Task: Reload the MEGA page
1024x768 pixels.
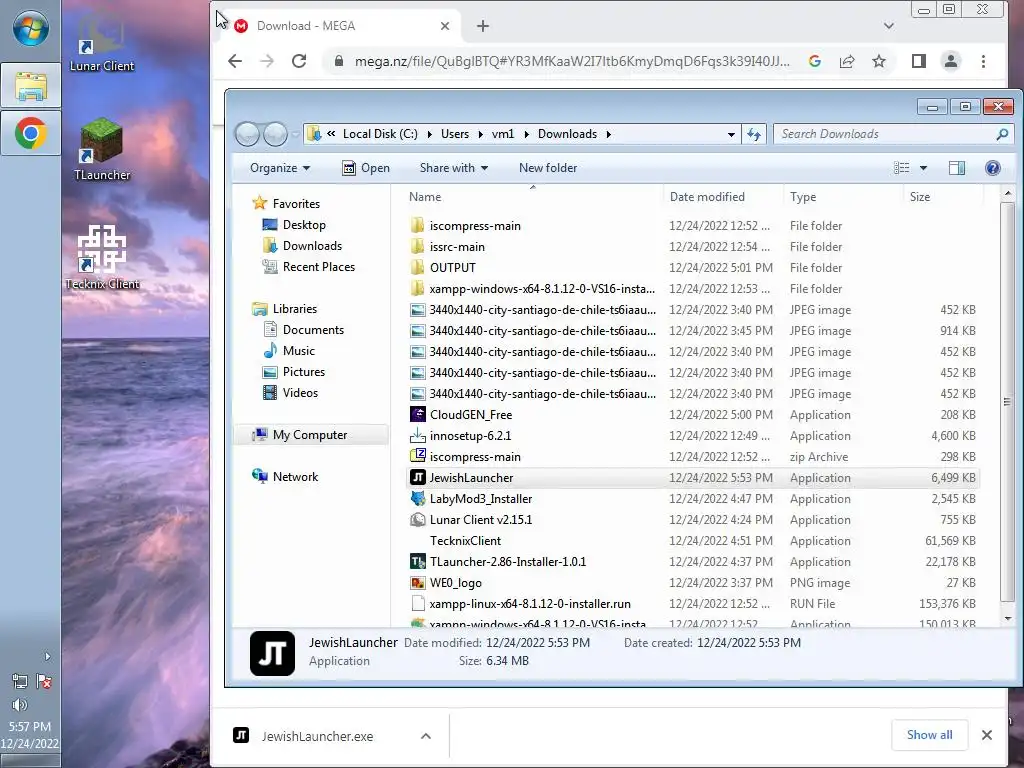Action: 299,61
